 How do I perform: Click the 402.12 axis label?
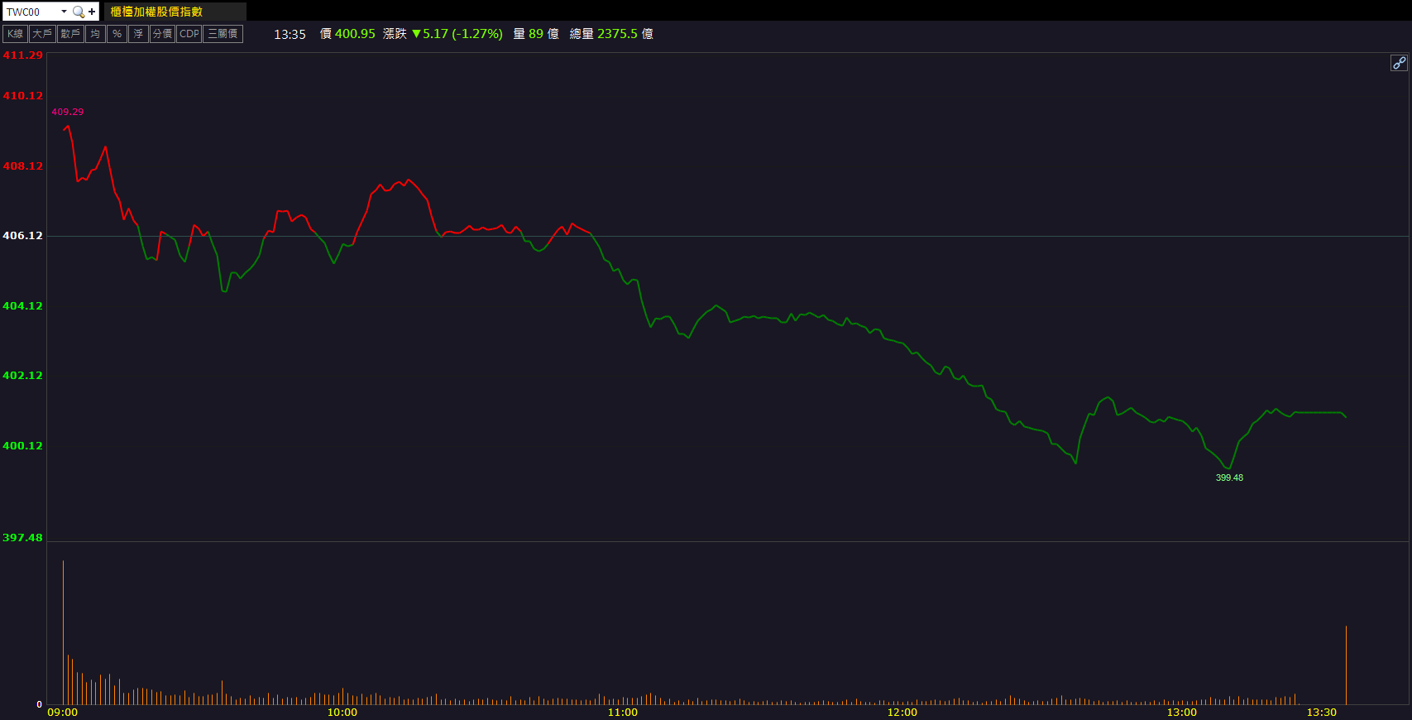[23, 376]
